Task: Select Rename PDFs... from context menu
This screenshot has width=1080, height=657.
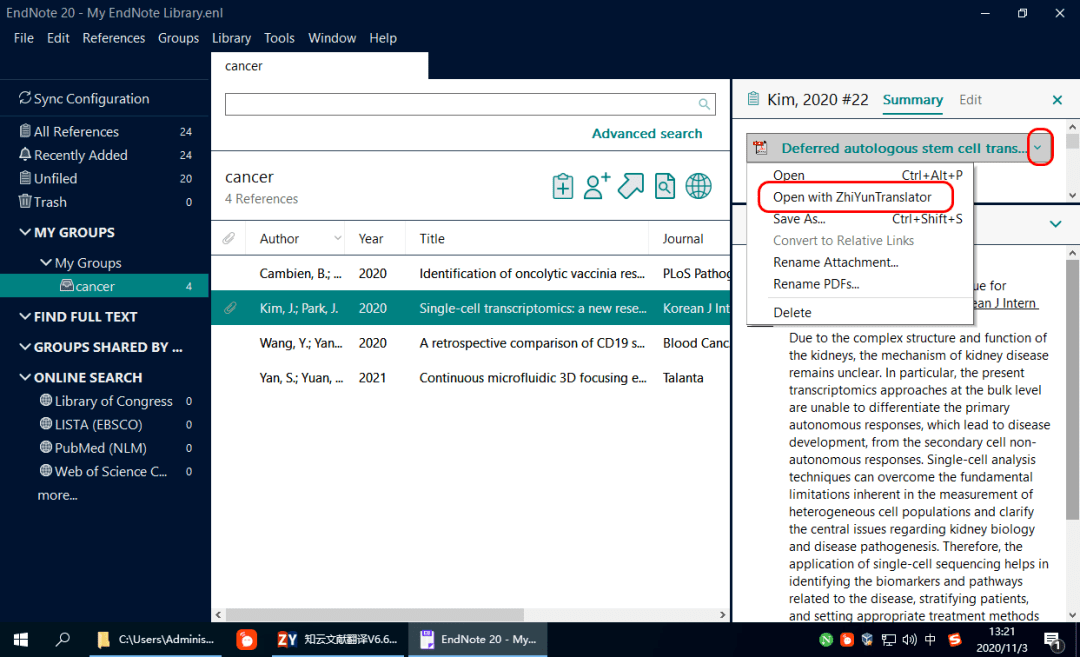Action: pyautogui.click(x=816, y=284)
